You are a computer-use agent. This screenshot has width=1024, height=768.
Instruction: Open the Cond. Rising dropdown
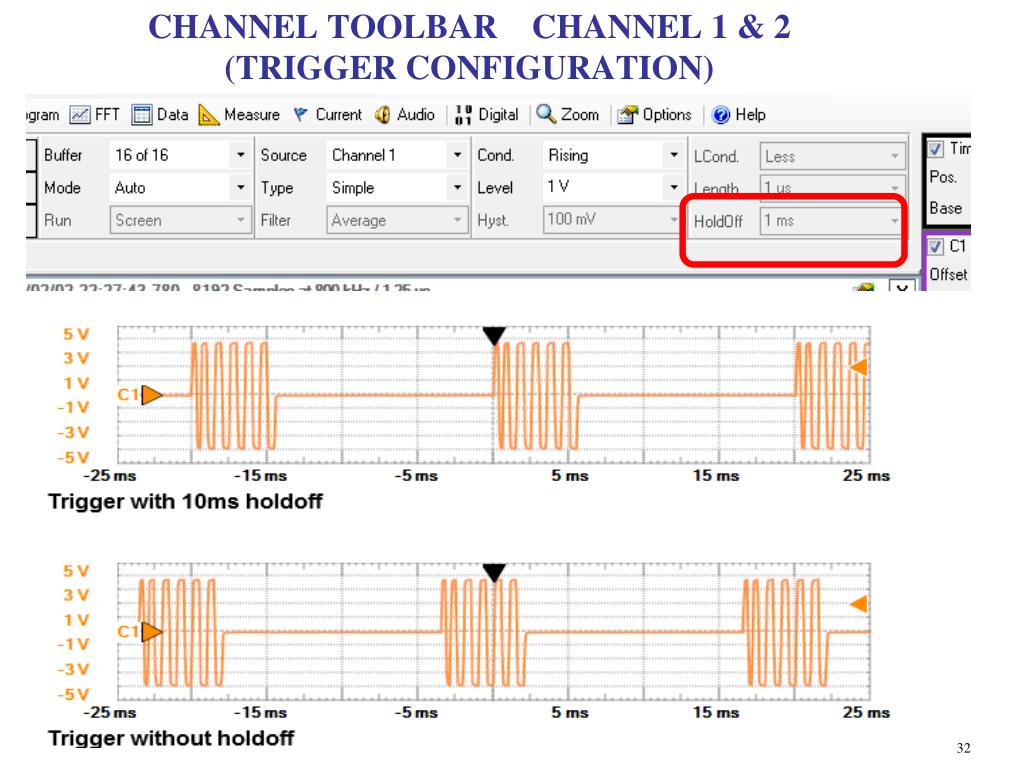tap(612, 155)
